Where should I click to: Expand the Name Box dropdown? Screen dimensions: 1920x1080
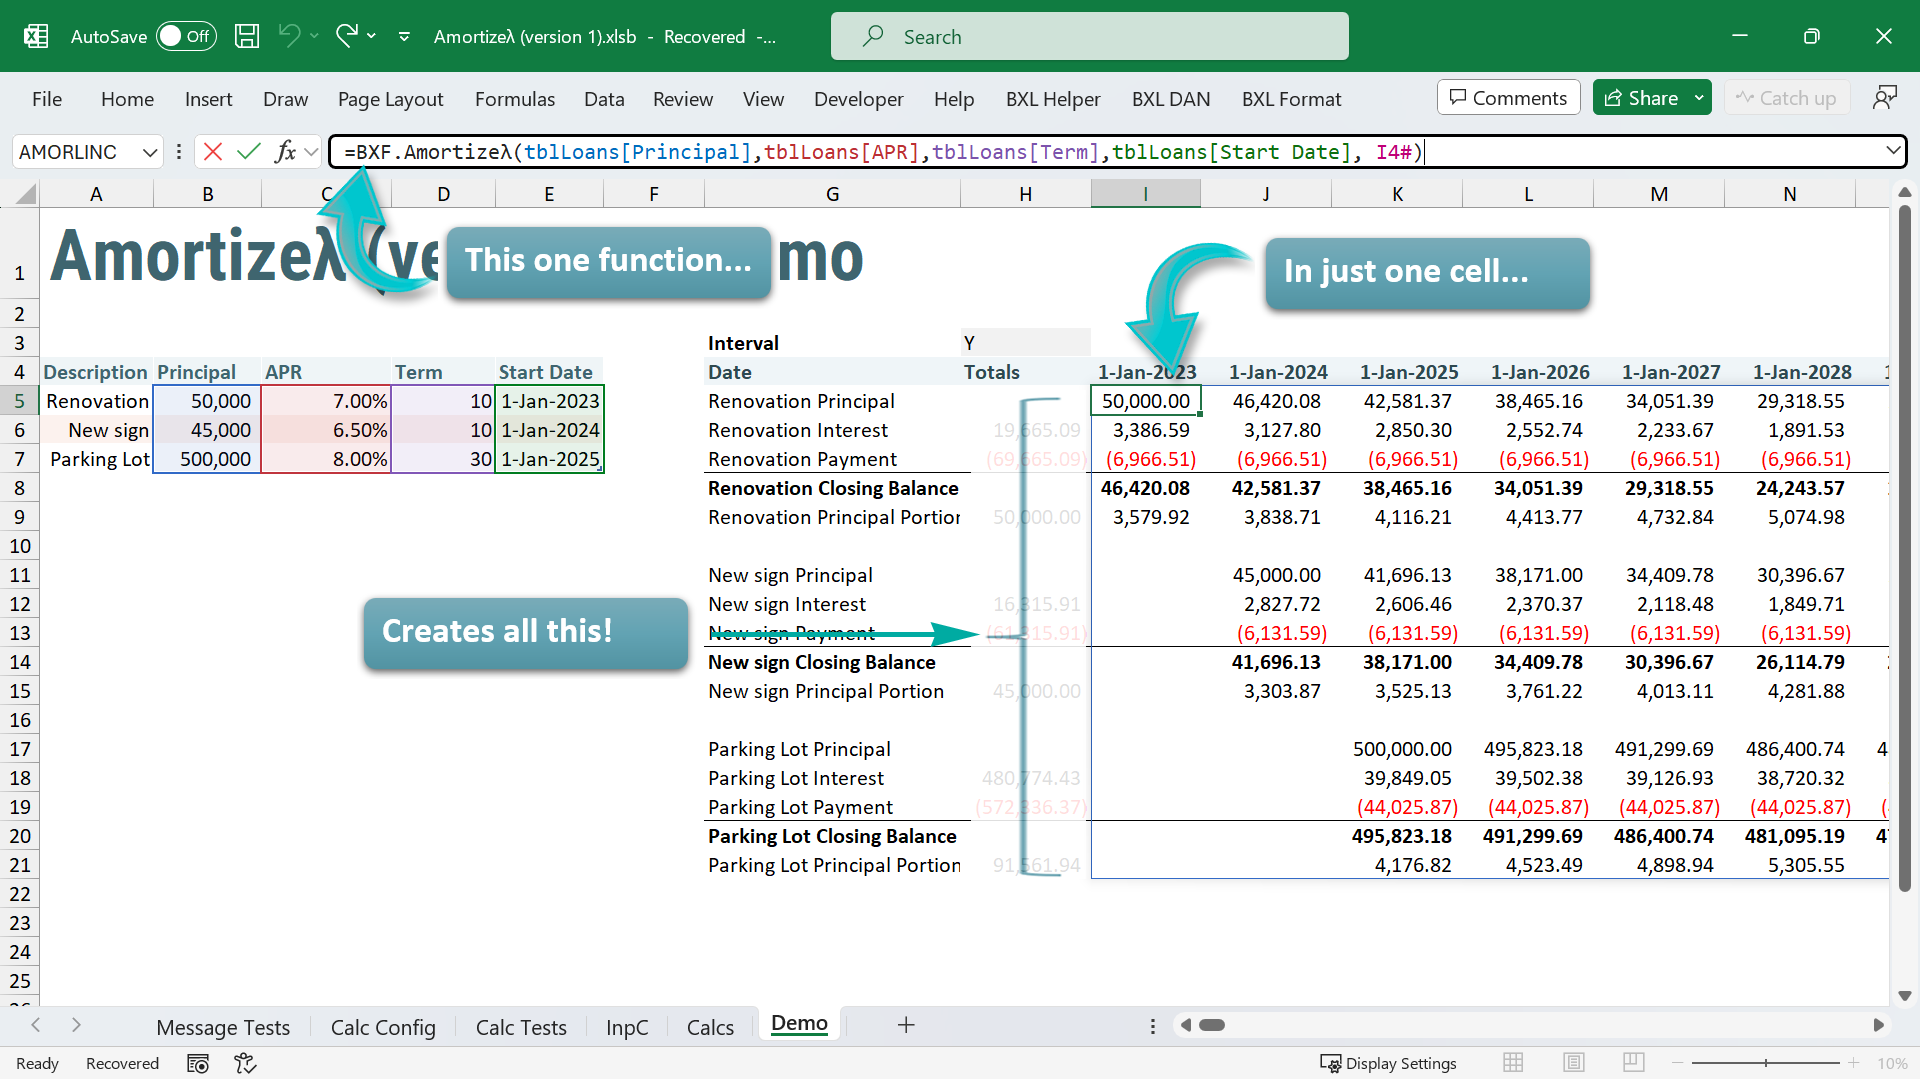(x=150, y=152)
